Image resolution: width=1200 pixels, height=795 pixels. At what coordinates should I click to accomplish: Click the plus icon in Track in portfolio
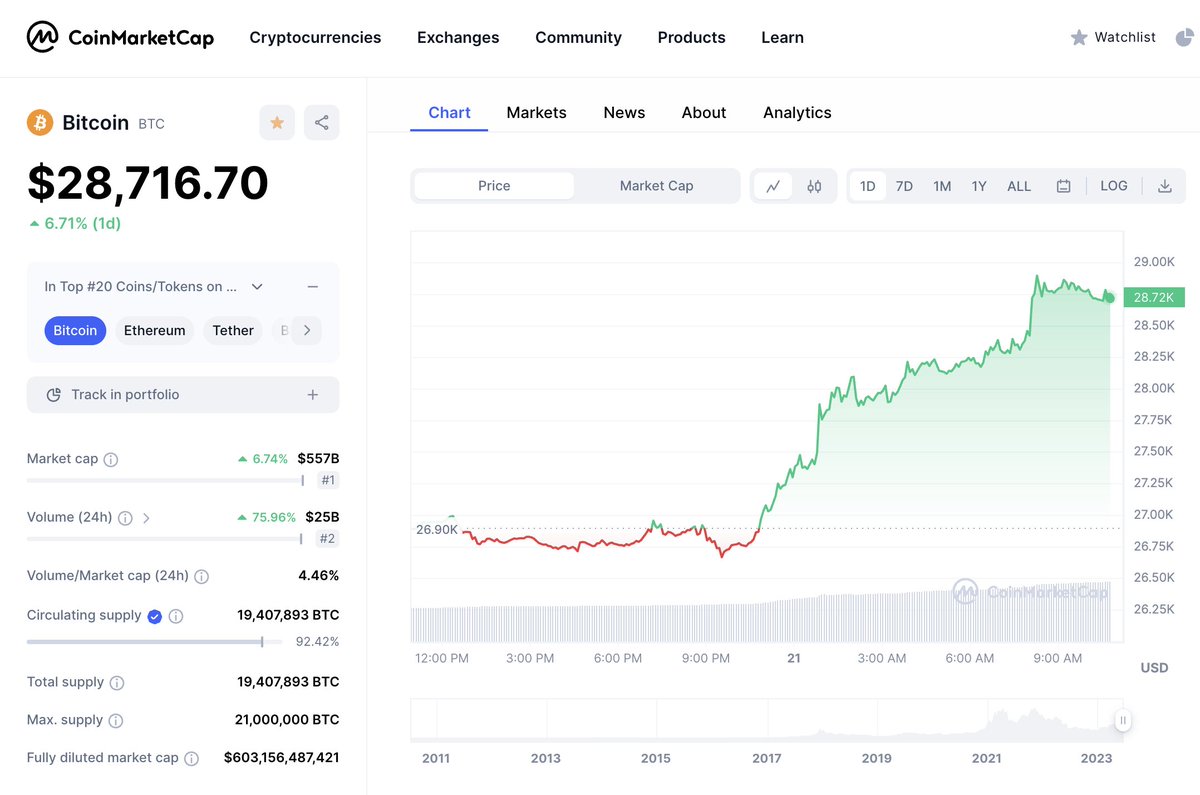tap(313, 395)
